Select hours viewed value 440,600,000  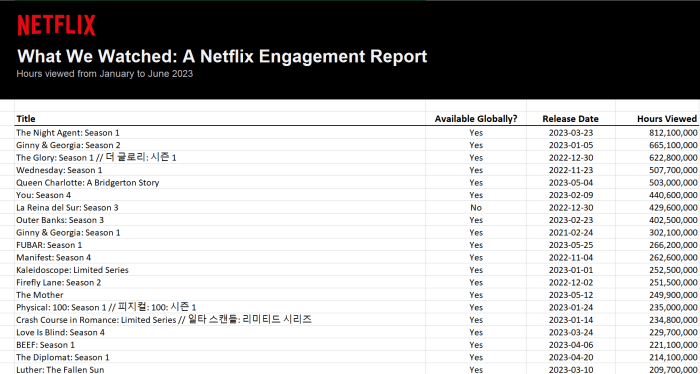point(673,195)
